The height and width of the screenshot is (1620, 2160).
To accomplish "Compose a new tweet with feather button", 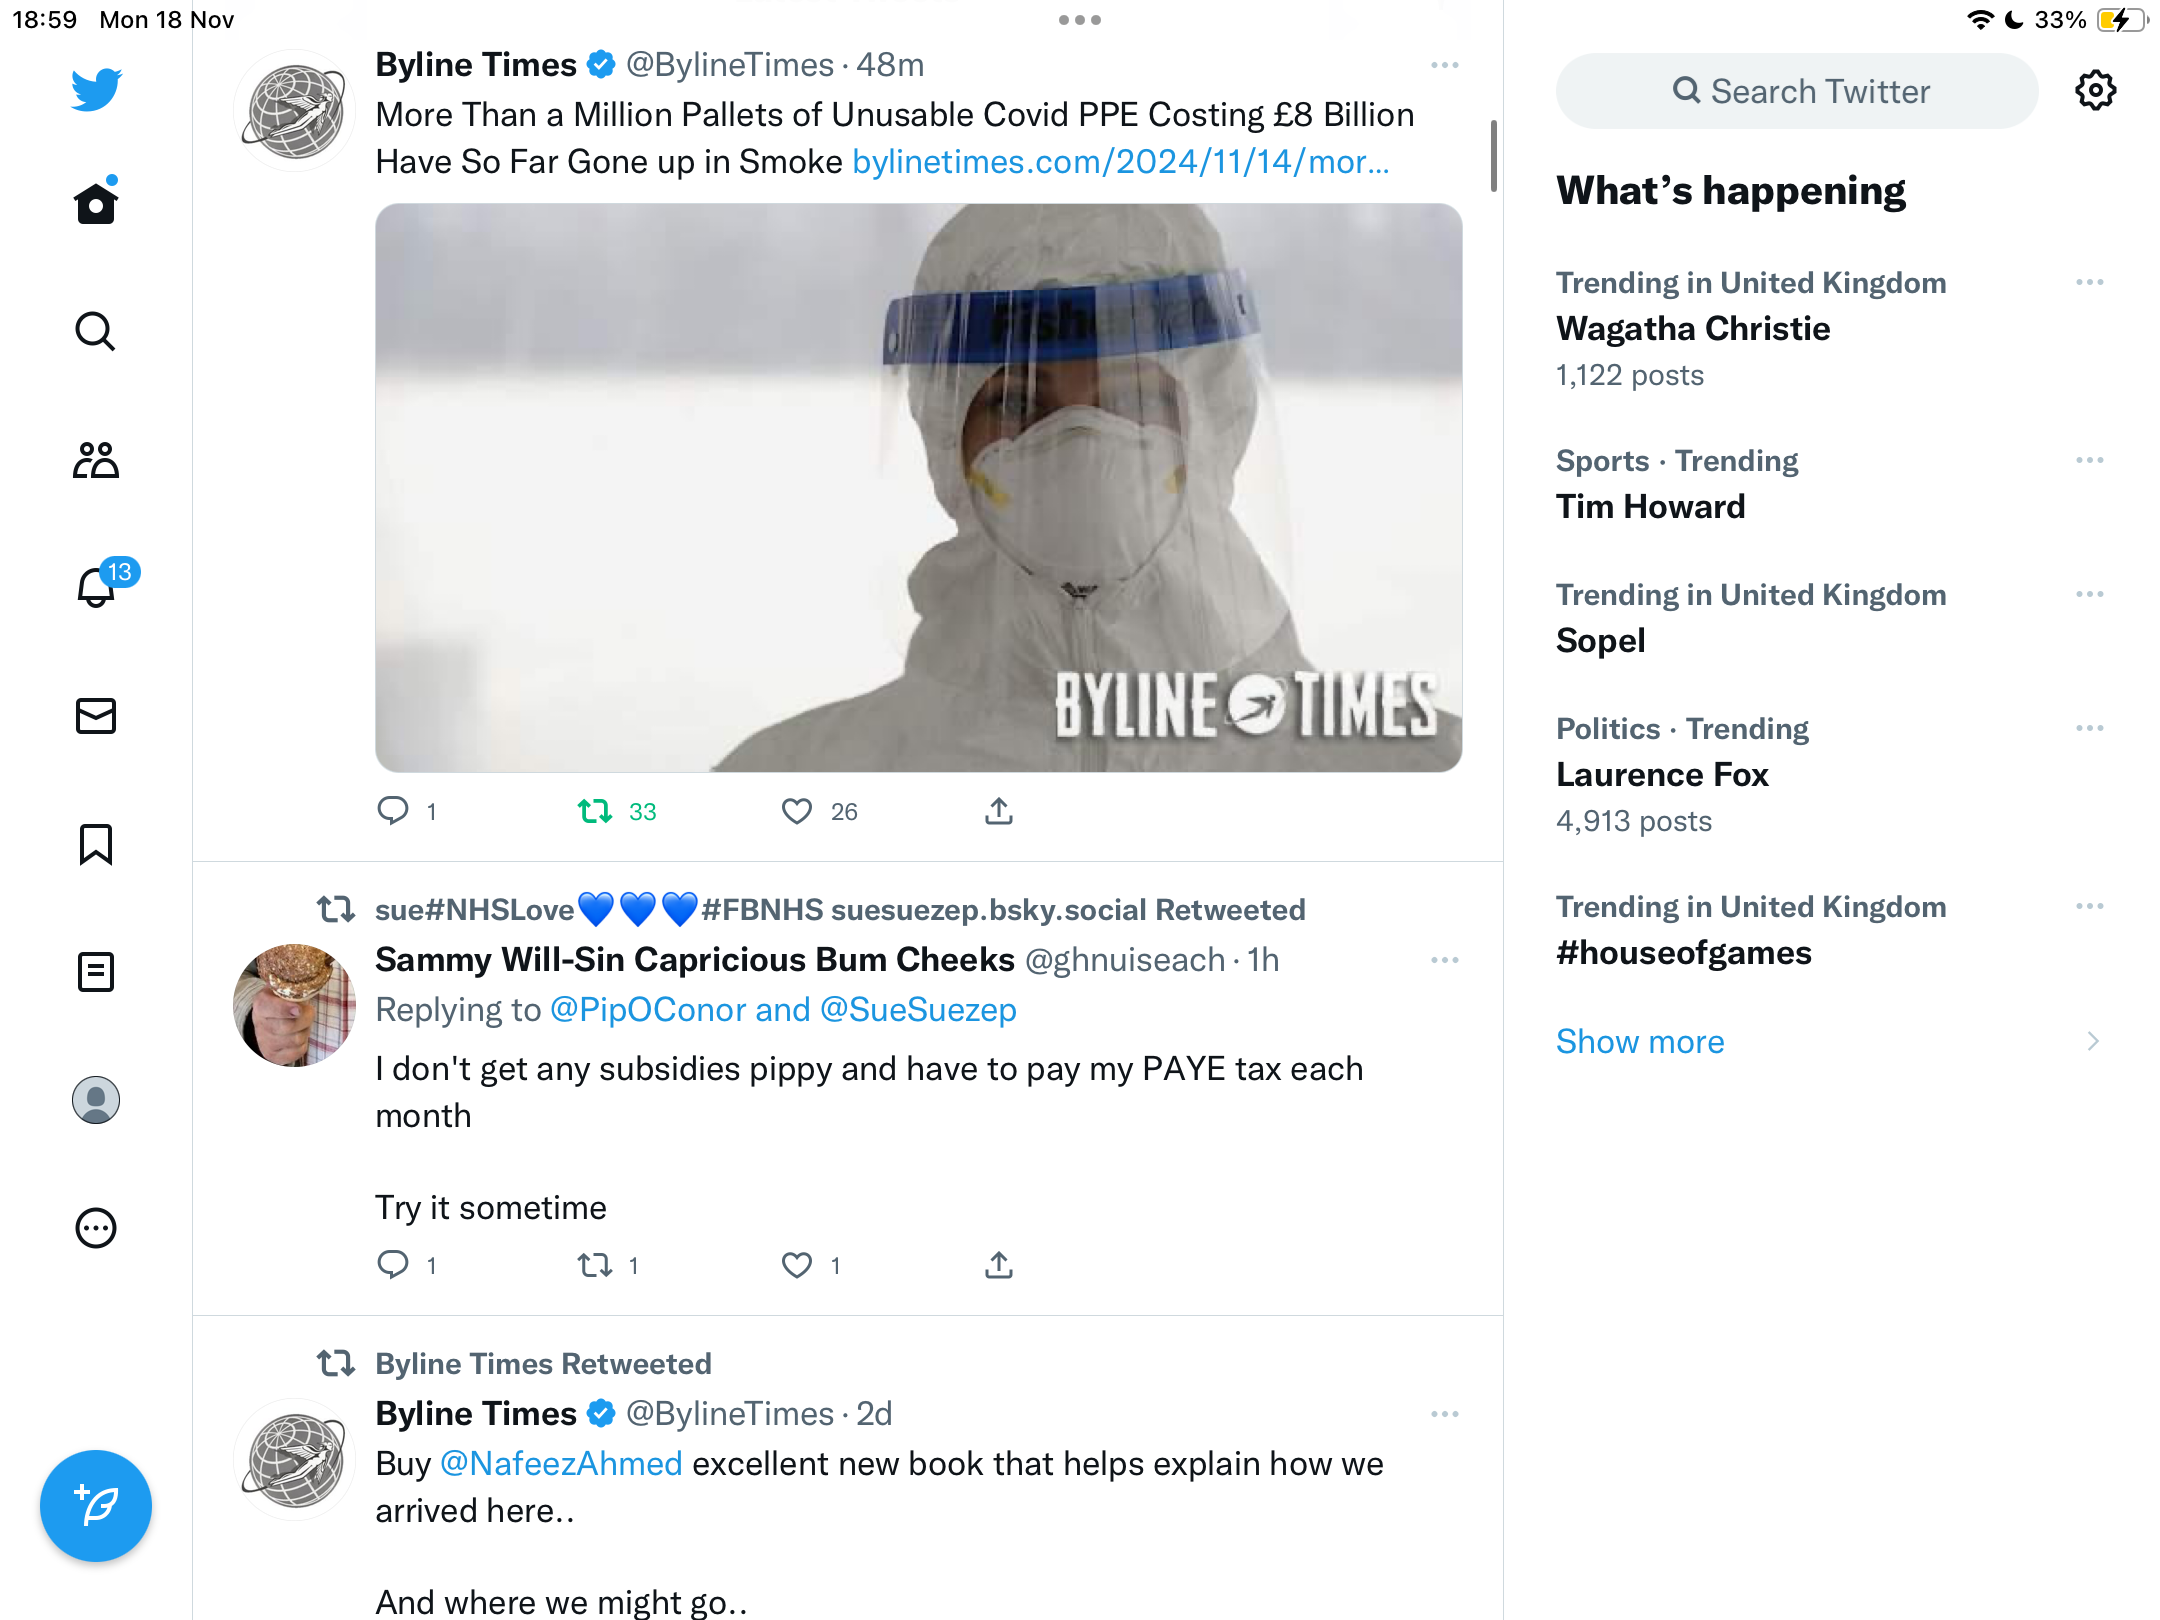I will [96, 1505].
